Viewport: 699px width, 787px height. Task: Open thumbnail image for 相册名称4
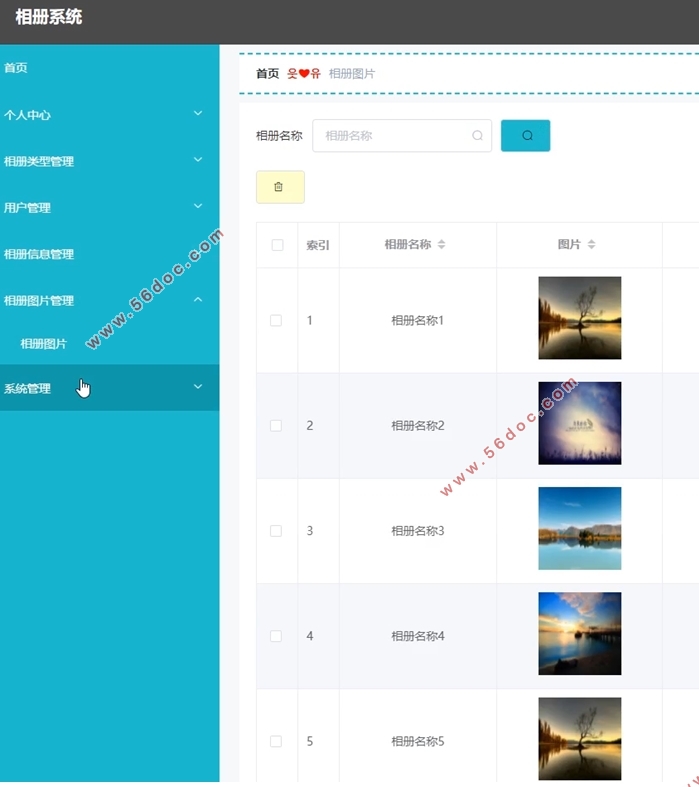(x=580, y=633)
